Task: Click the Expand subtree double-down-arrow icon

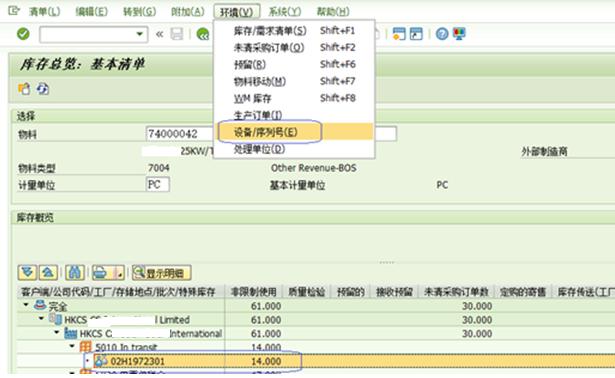Action: (27, 273)
